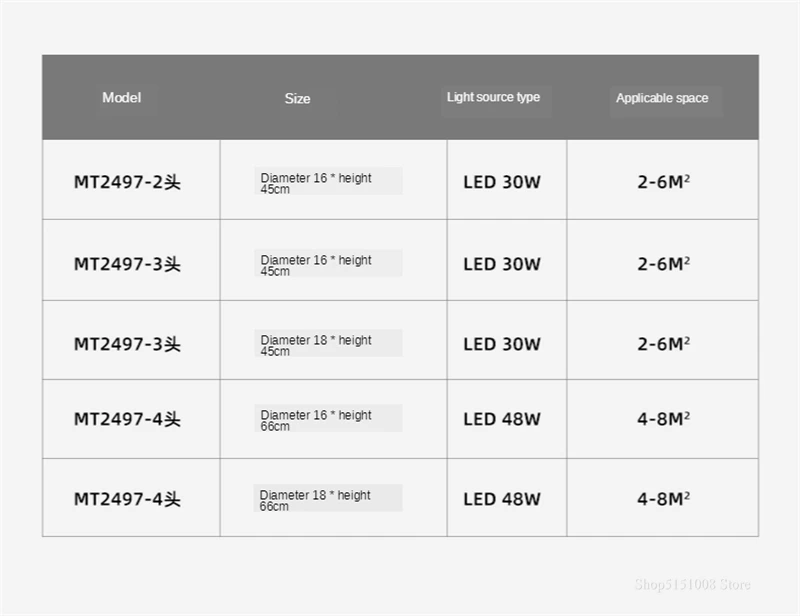Click MT2497-4头 model with Diameter 16 size
This screenshot has width=800, height=616.
127,419
